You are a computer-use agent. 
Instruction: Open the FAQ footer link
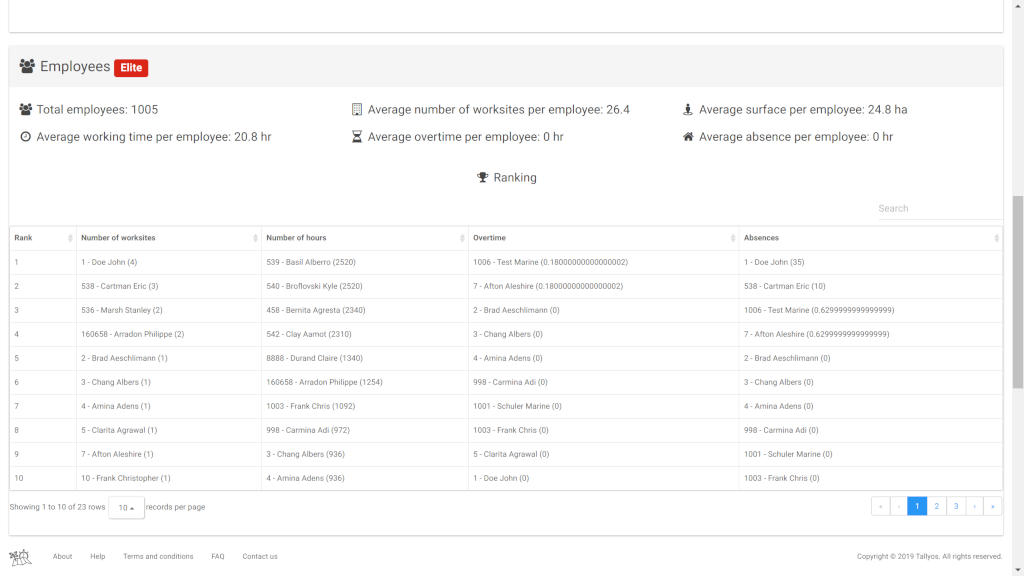point(218,556)
